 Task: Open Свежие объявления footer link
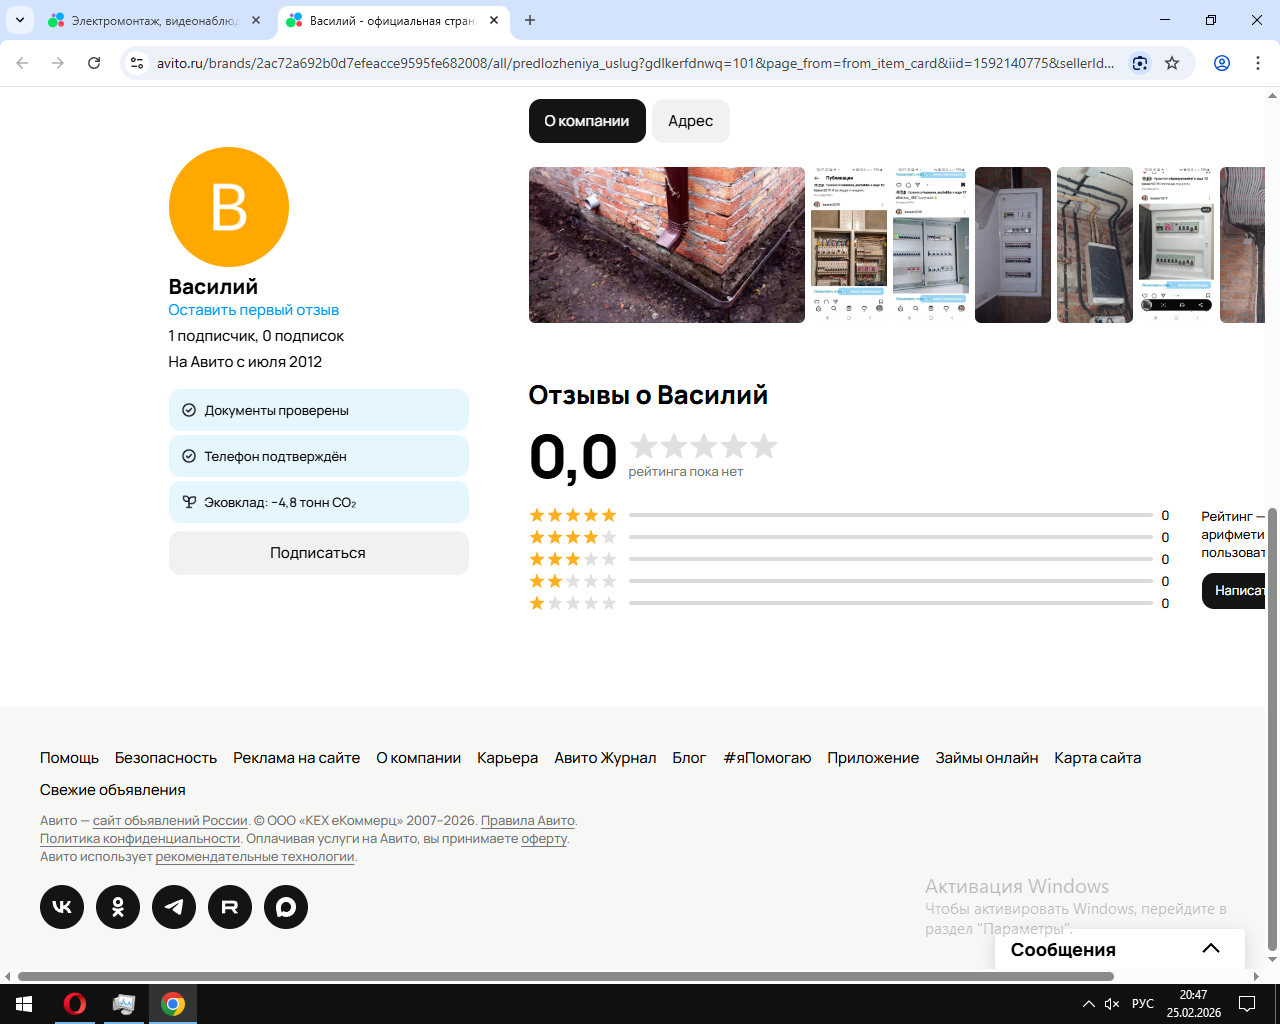(113, 790)
